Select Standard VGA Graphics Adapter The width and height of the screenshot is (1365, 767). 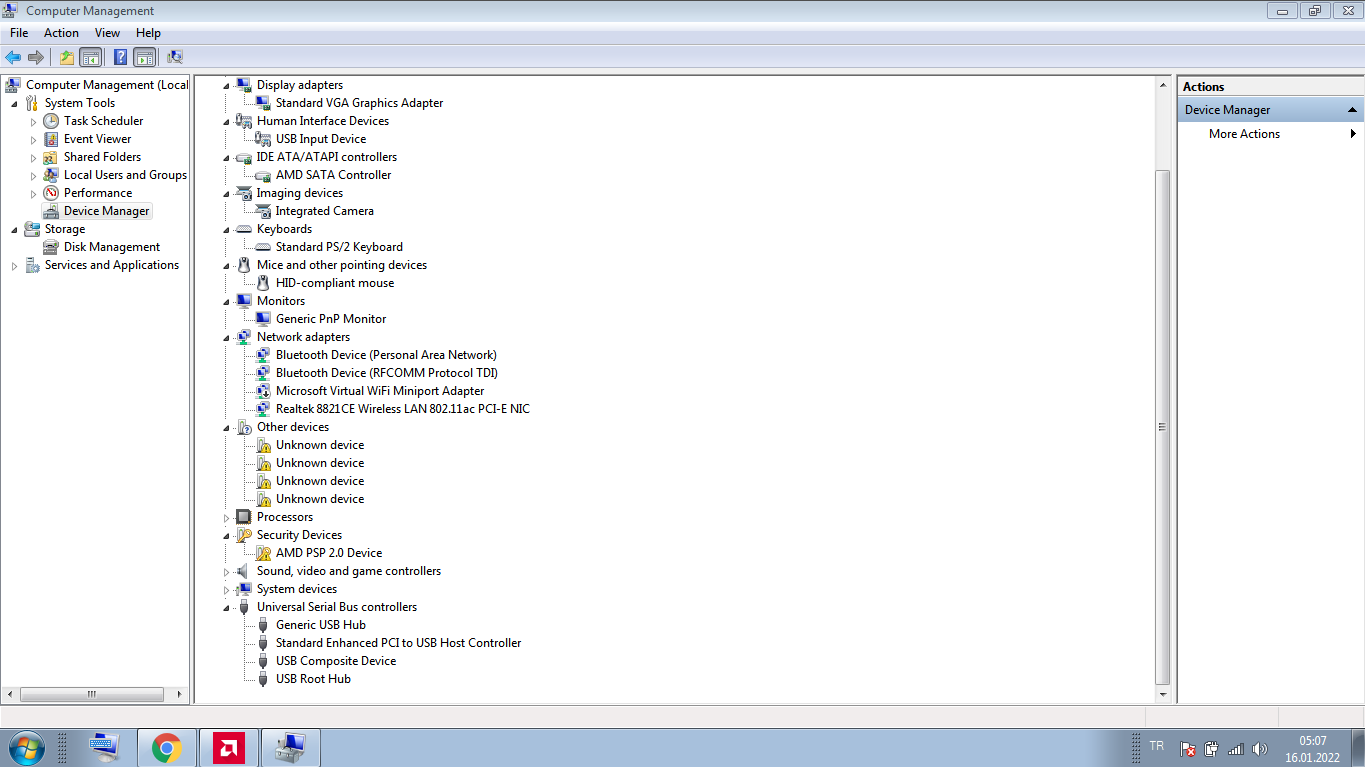tap(359, 103)
